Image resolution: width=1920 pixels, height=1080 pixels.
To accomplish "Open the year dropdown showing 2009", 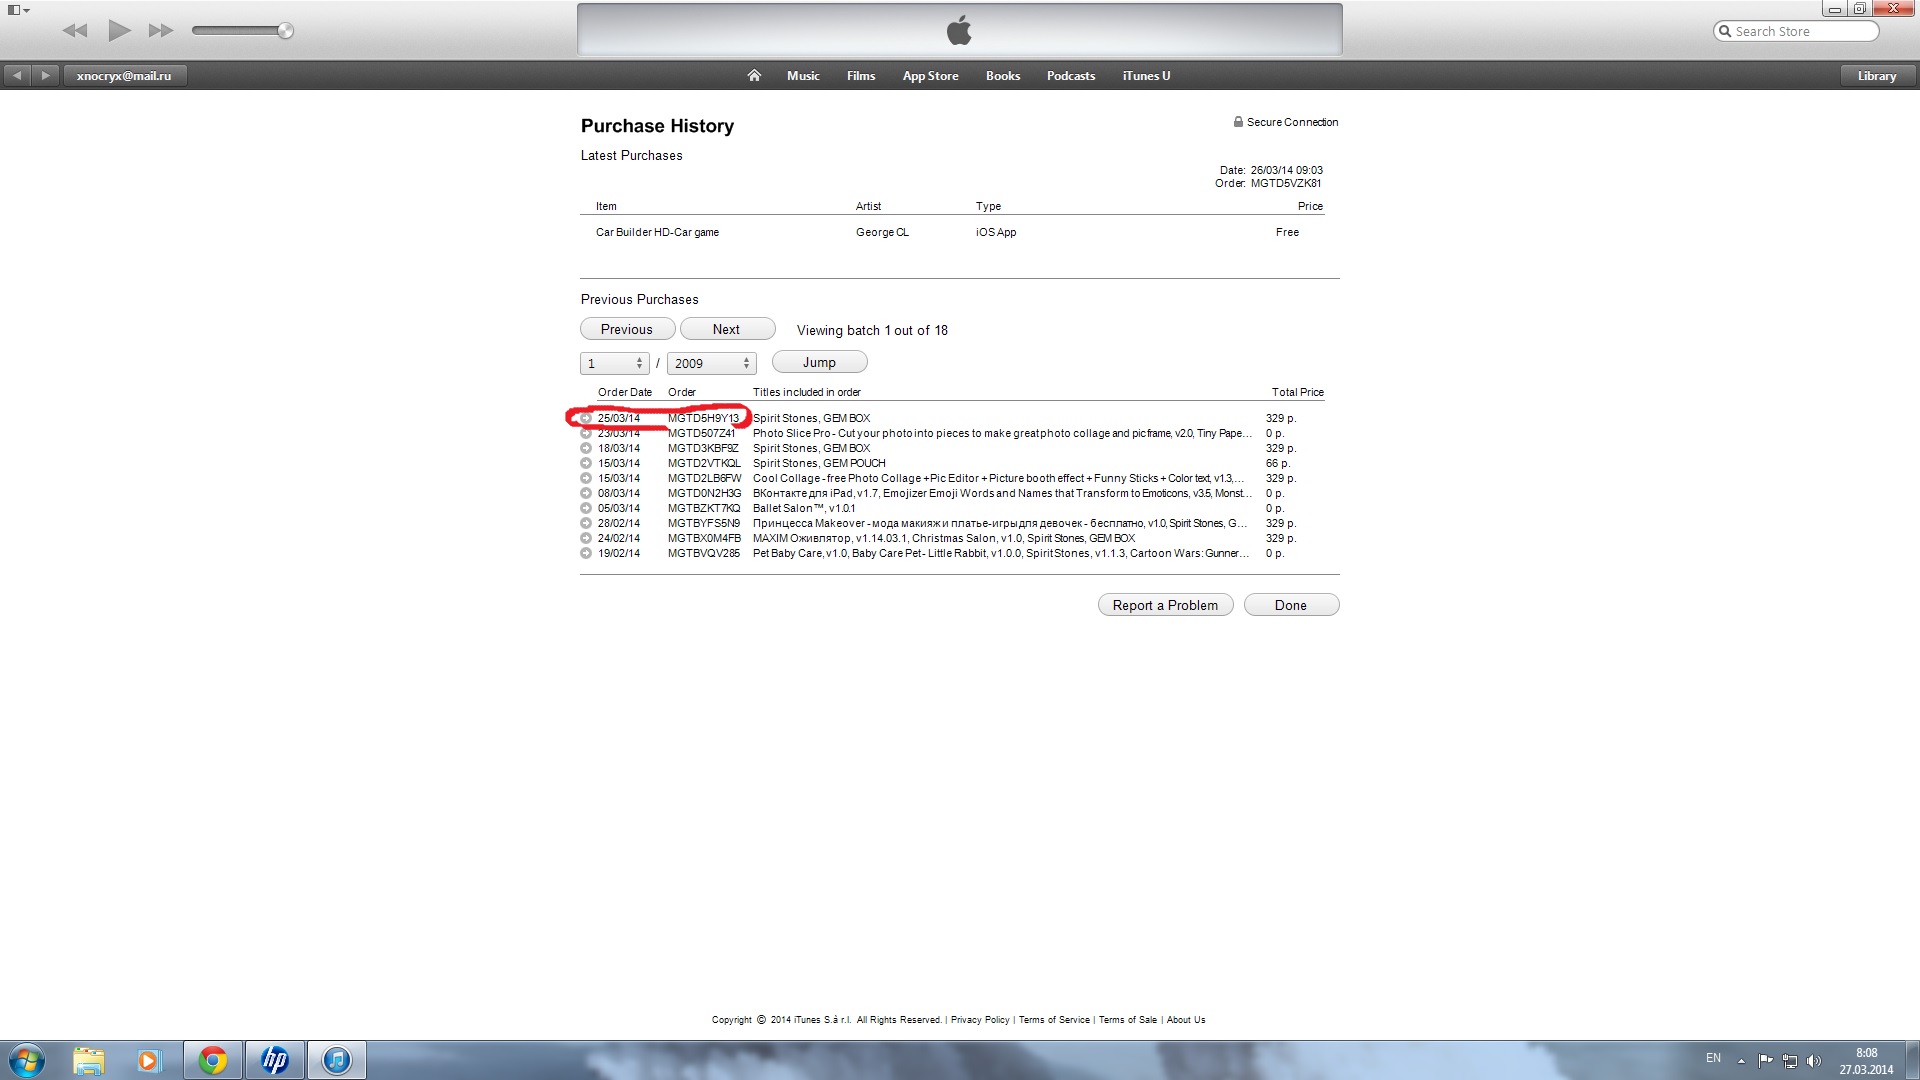I will pos(711,363).
